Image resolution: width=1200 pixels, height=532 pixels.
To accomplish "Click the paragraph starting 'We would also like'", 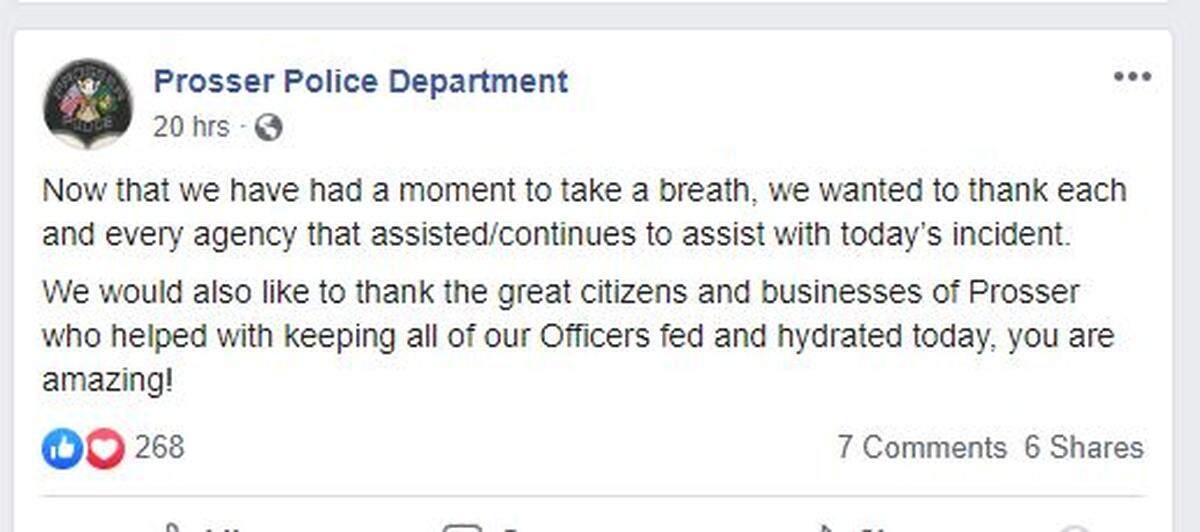I will point(578,336).
